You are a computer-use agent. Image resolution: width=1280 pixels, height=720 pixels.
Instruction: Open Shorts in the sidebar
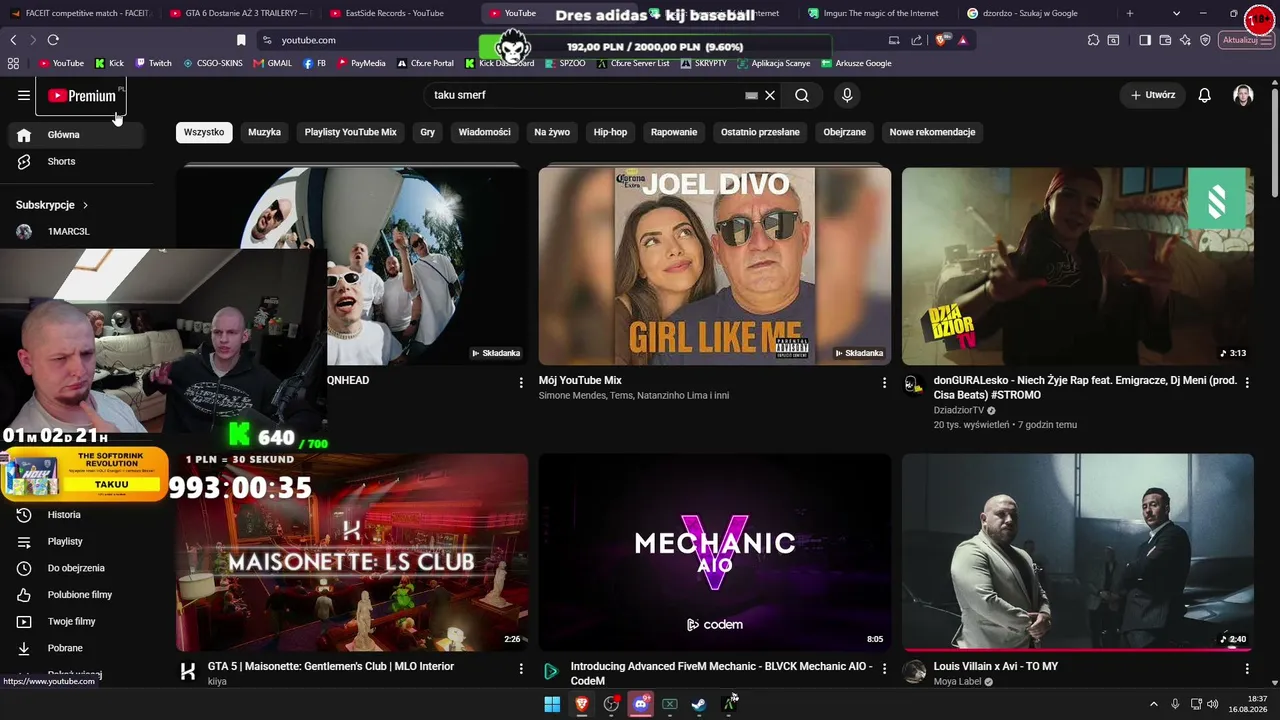(x=77, y=162)
